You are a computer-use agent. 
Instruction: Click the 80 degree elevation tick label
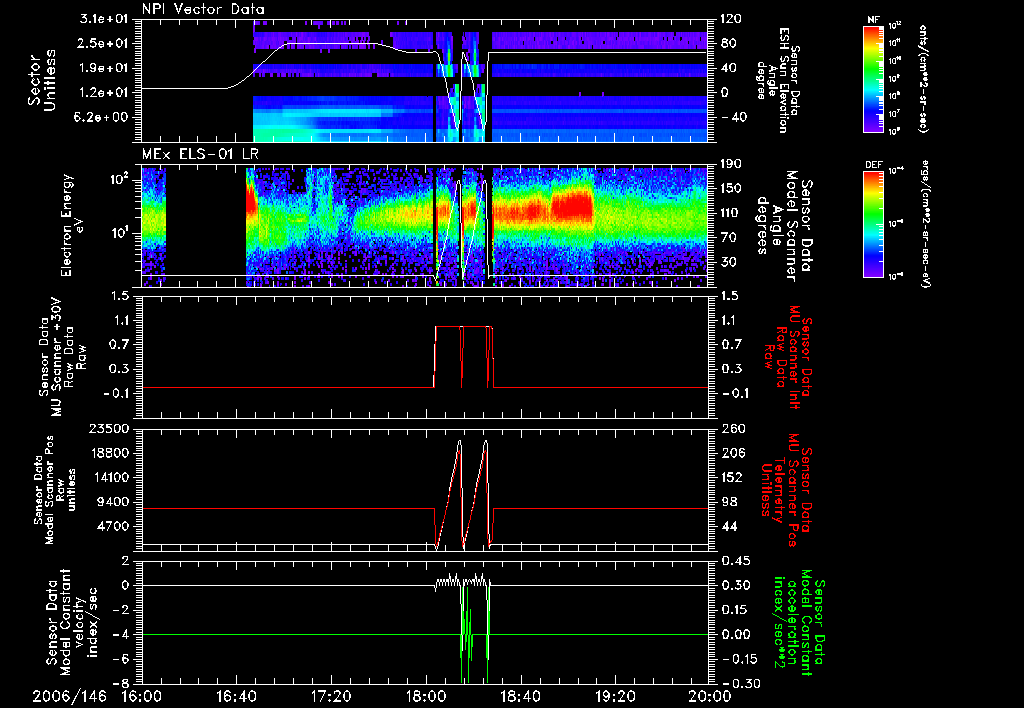point(728,43)
